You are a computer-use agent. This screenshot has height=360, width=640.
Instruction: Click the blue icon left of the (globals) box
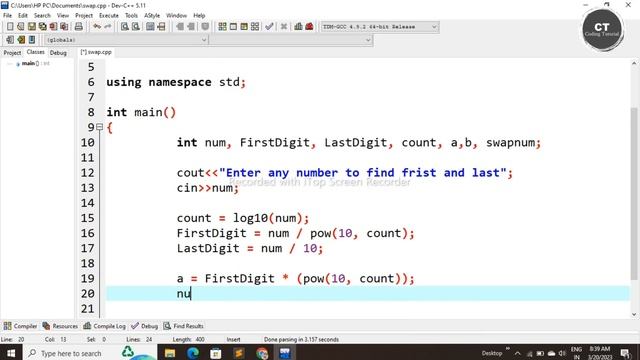point(32,40)
